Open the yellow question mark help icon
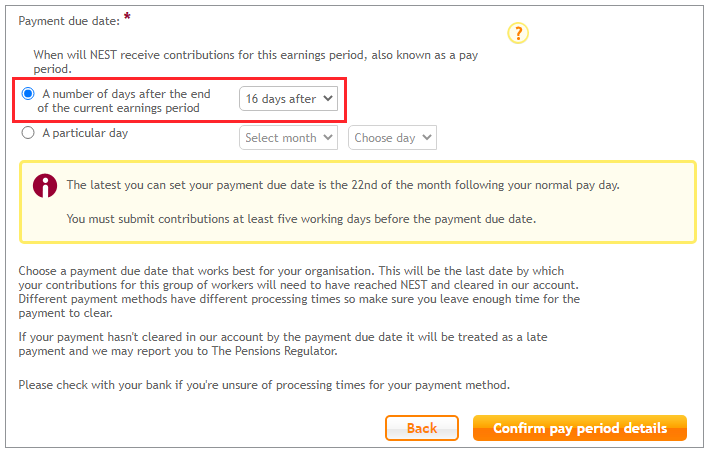The image size is (708, 452). [518, 33]
